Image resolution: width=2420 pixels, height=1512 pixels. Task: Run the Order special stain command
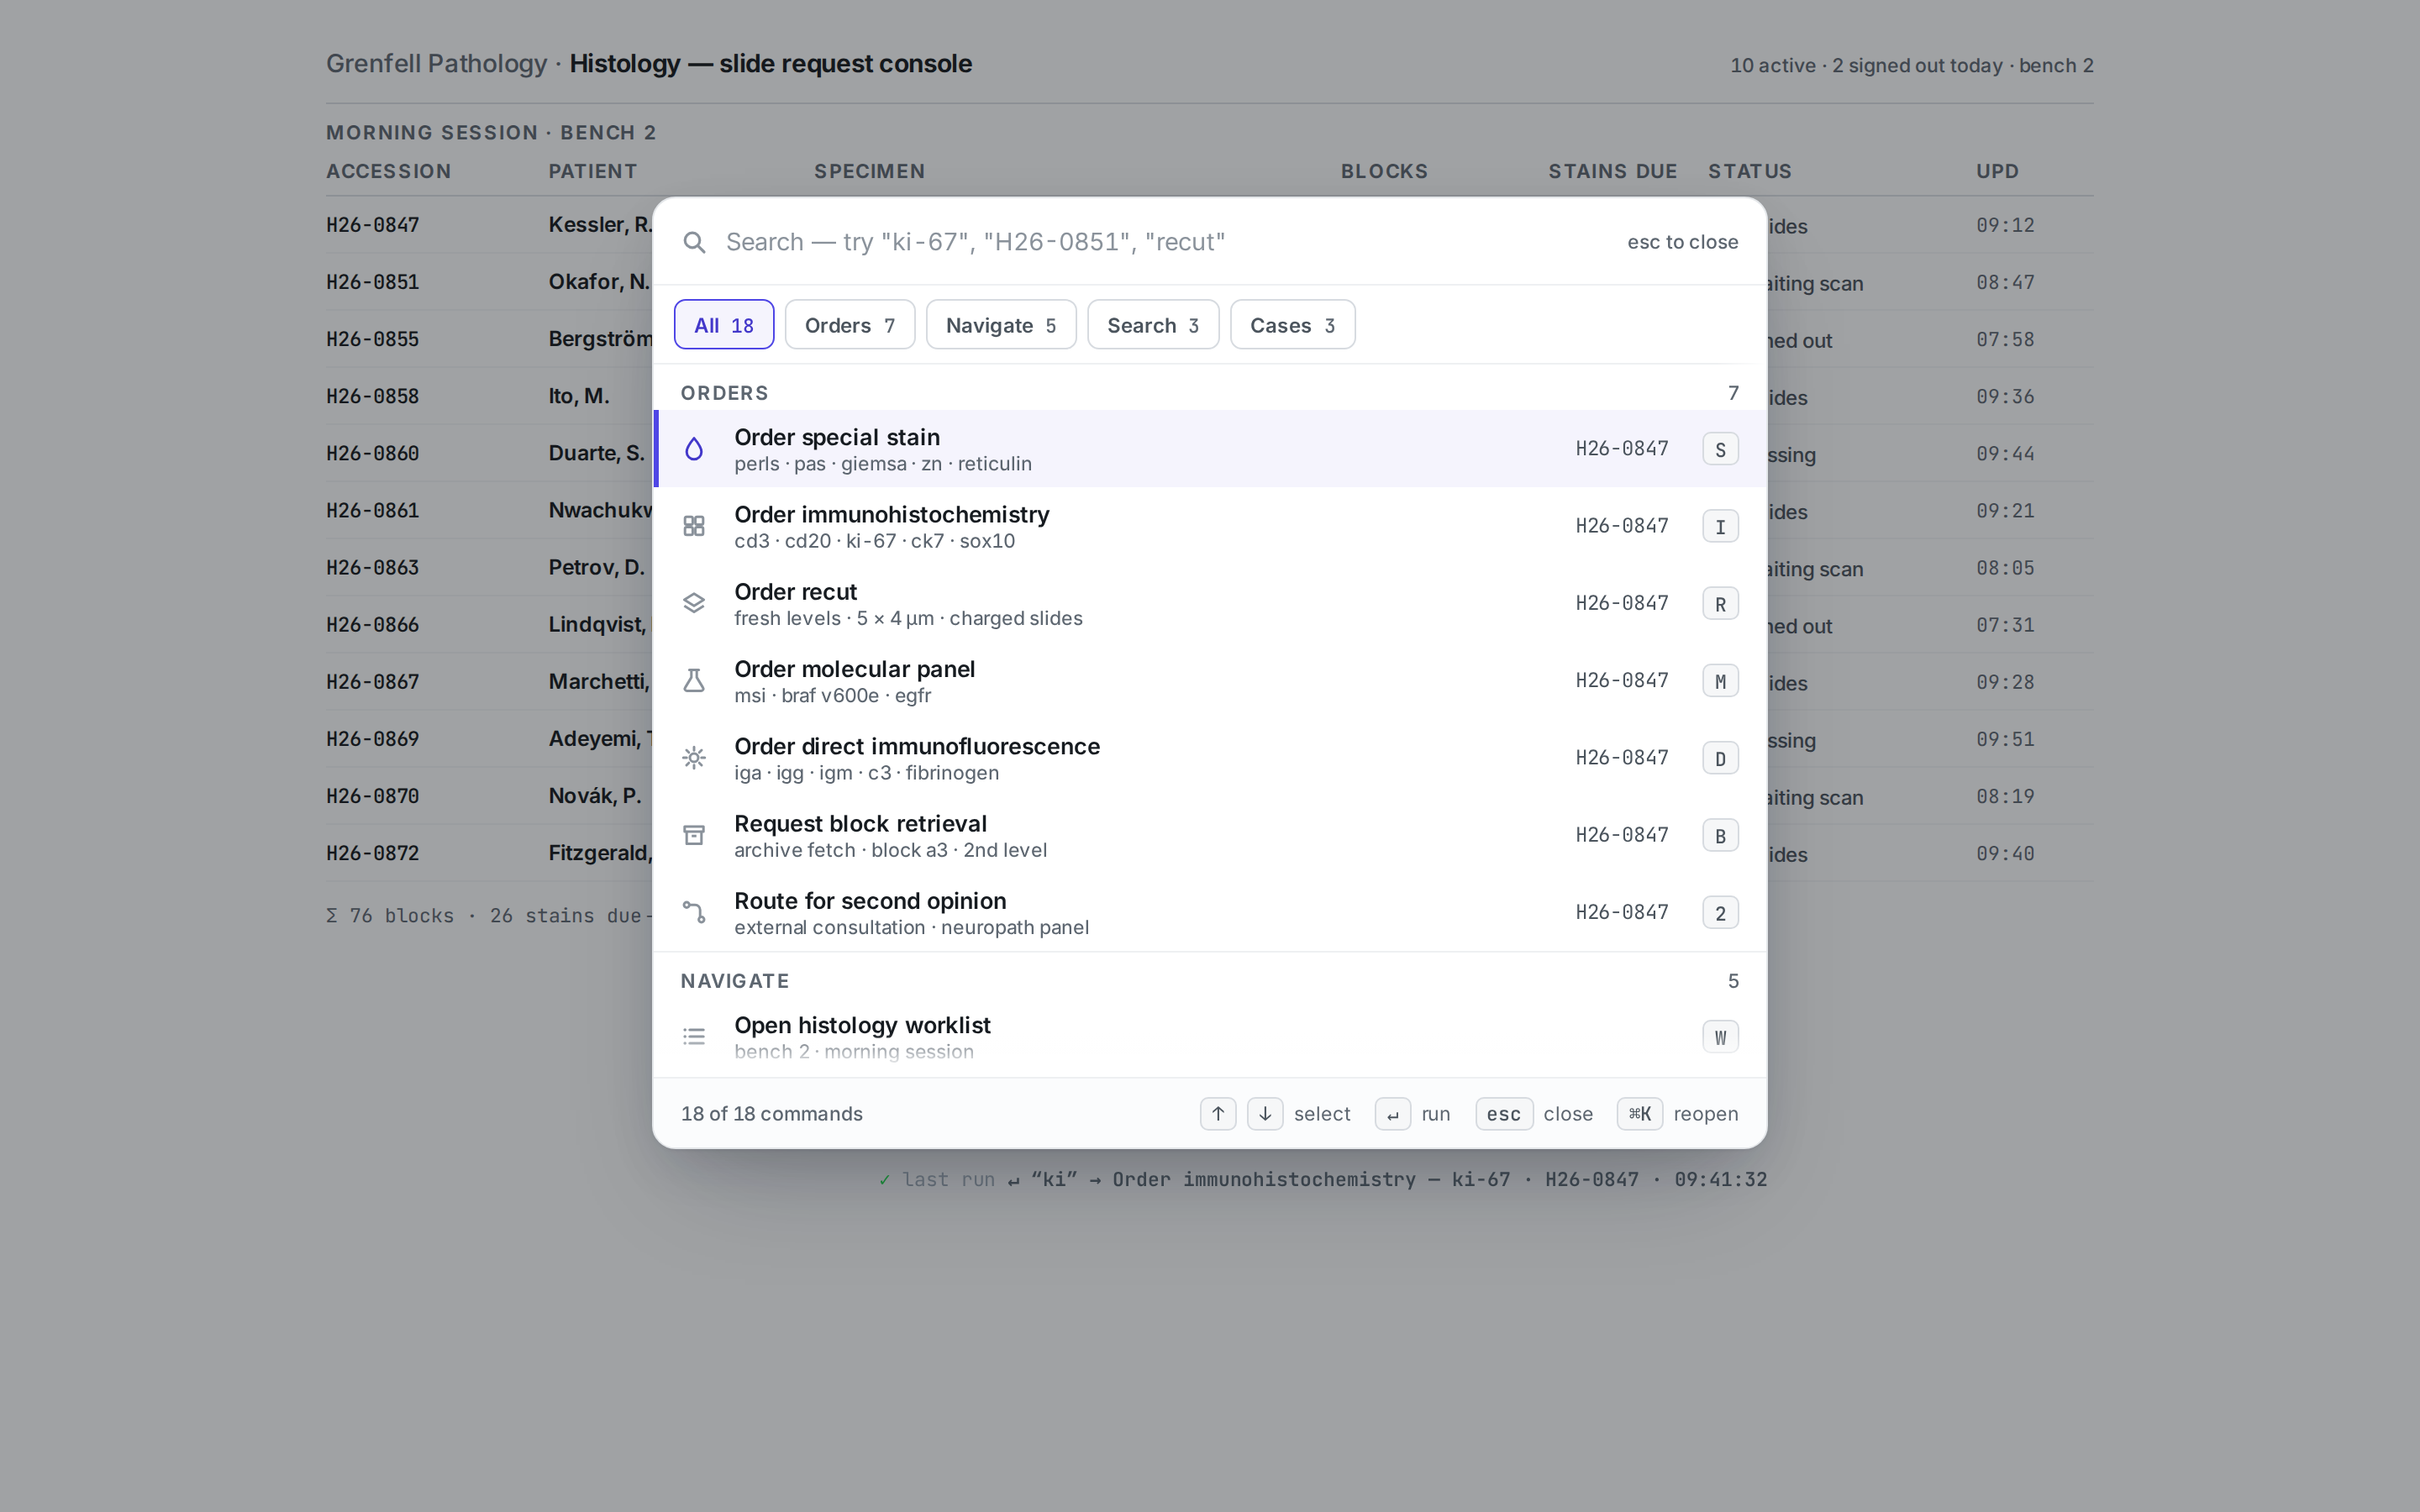tap(1210, 449)
